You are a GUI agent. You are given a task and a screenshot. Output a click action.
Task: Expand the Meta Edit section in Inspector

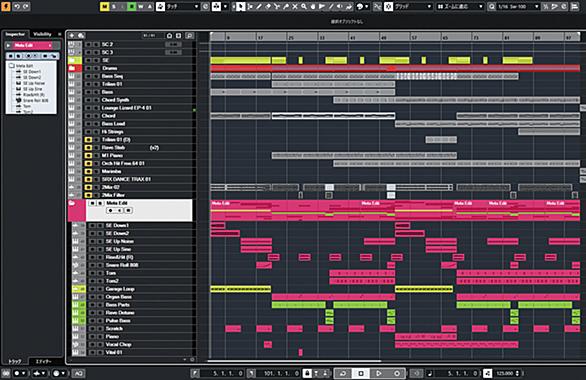pyautogui.click(x=9, y=45)
